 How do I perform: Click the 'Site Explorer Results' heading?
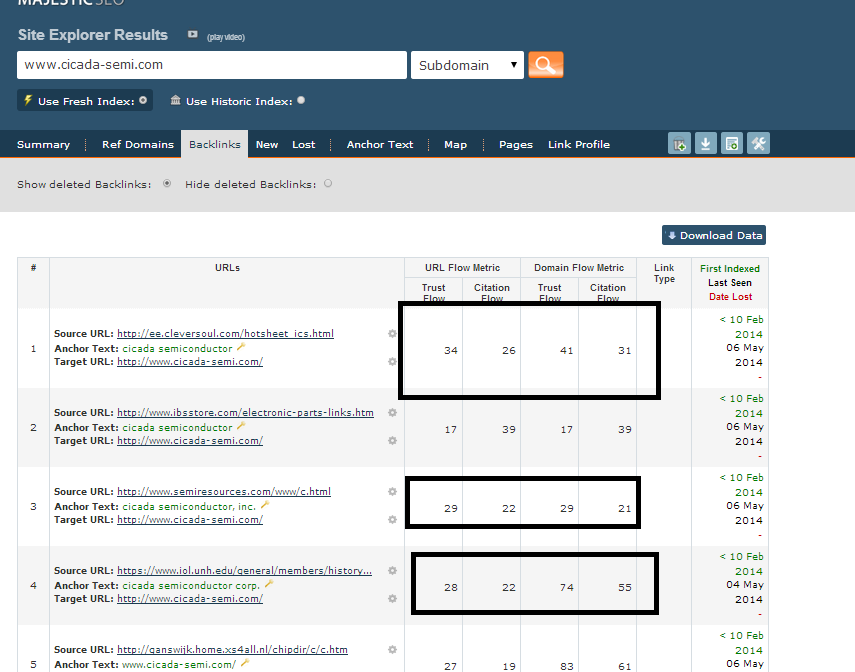(x=93, y=35)
